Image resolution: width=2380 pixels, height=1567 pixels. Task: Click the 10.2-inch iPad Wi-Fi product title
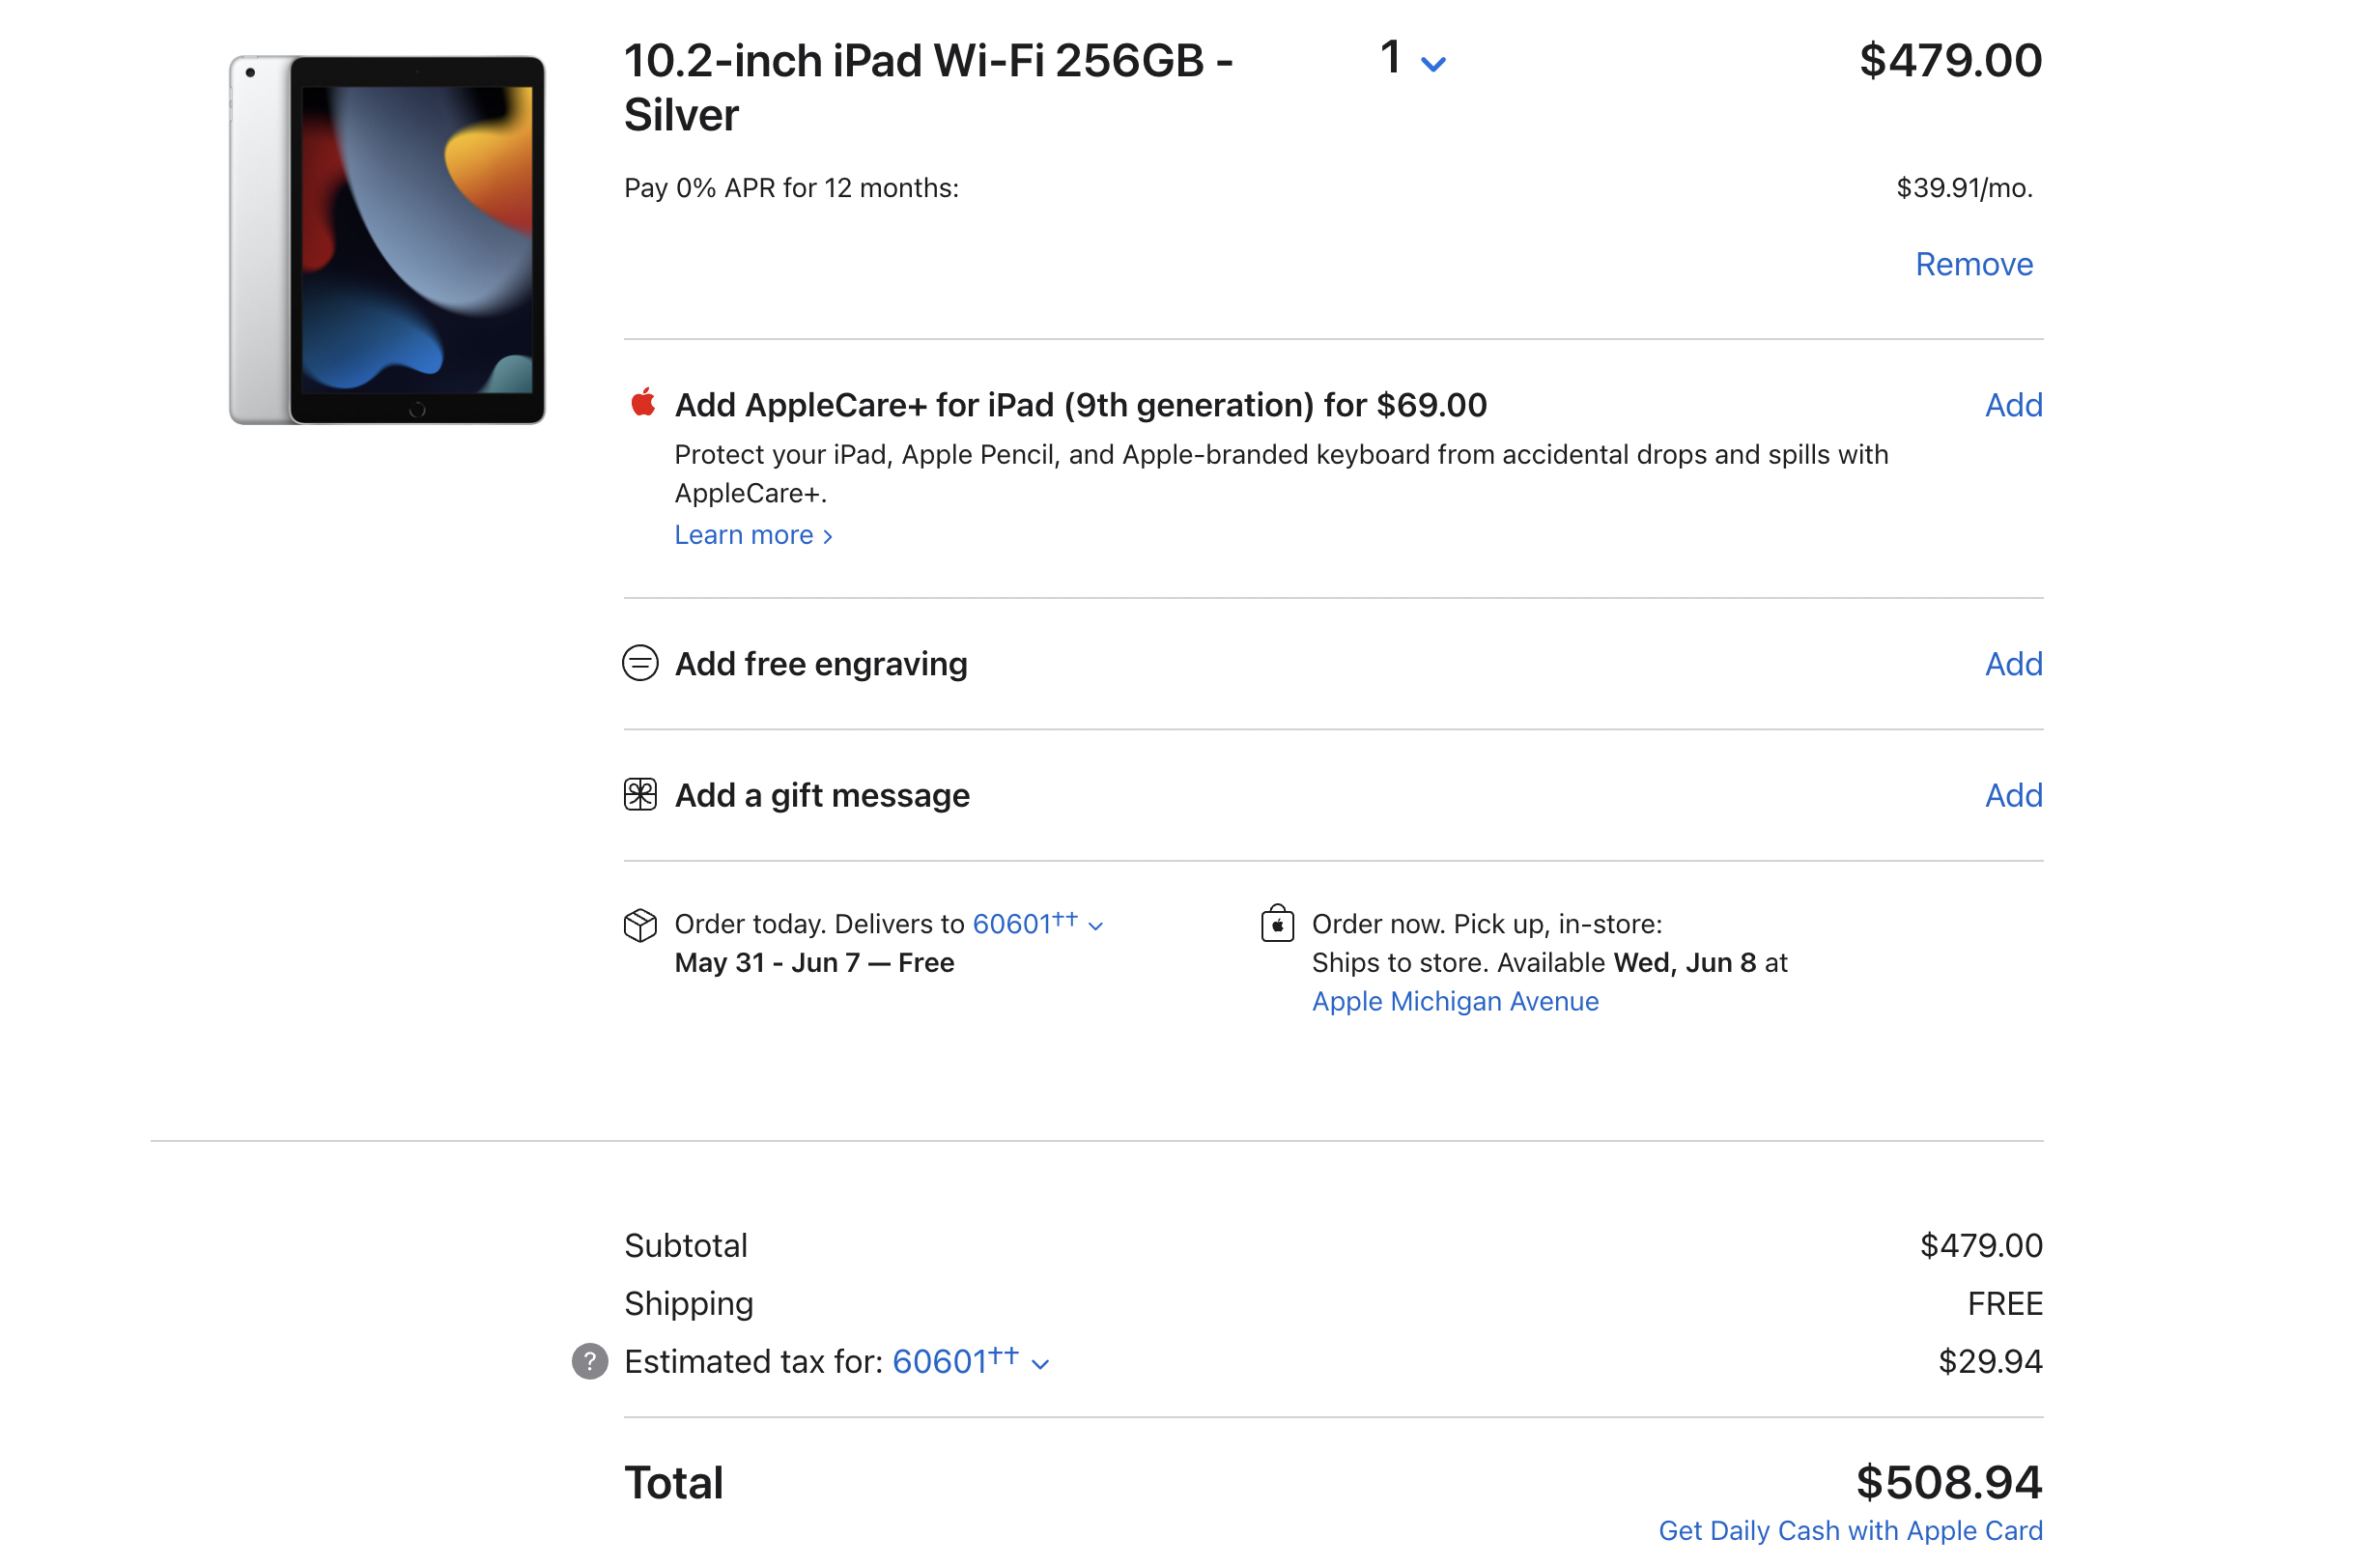[x=927, y=87]
